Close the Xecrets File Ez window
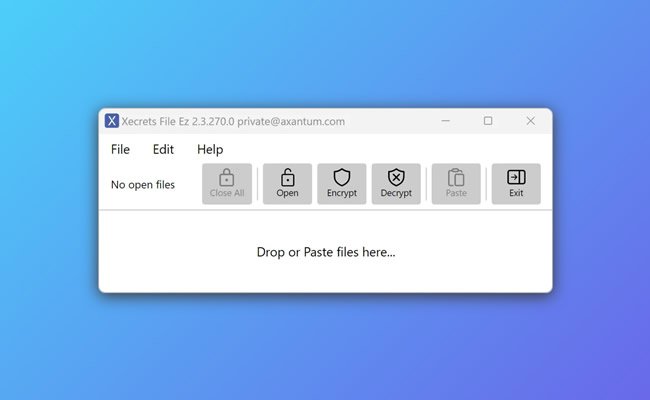Image resolution: width=650 pixels, height=400 pixels. (x=531, y=121)
